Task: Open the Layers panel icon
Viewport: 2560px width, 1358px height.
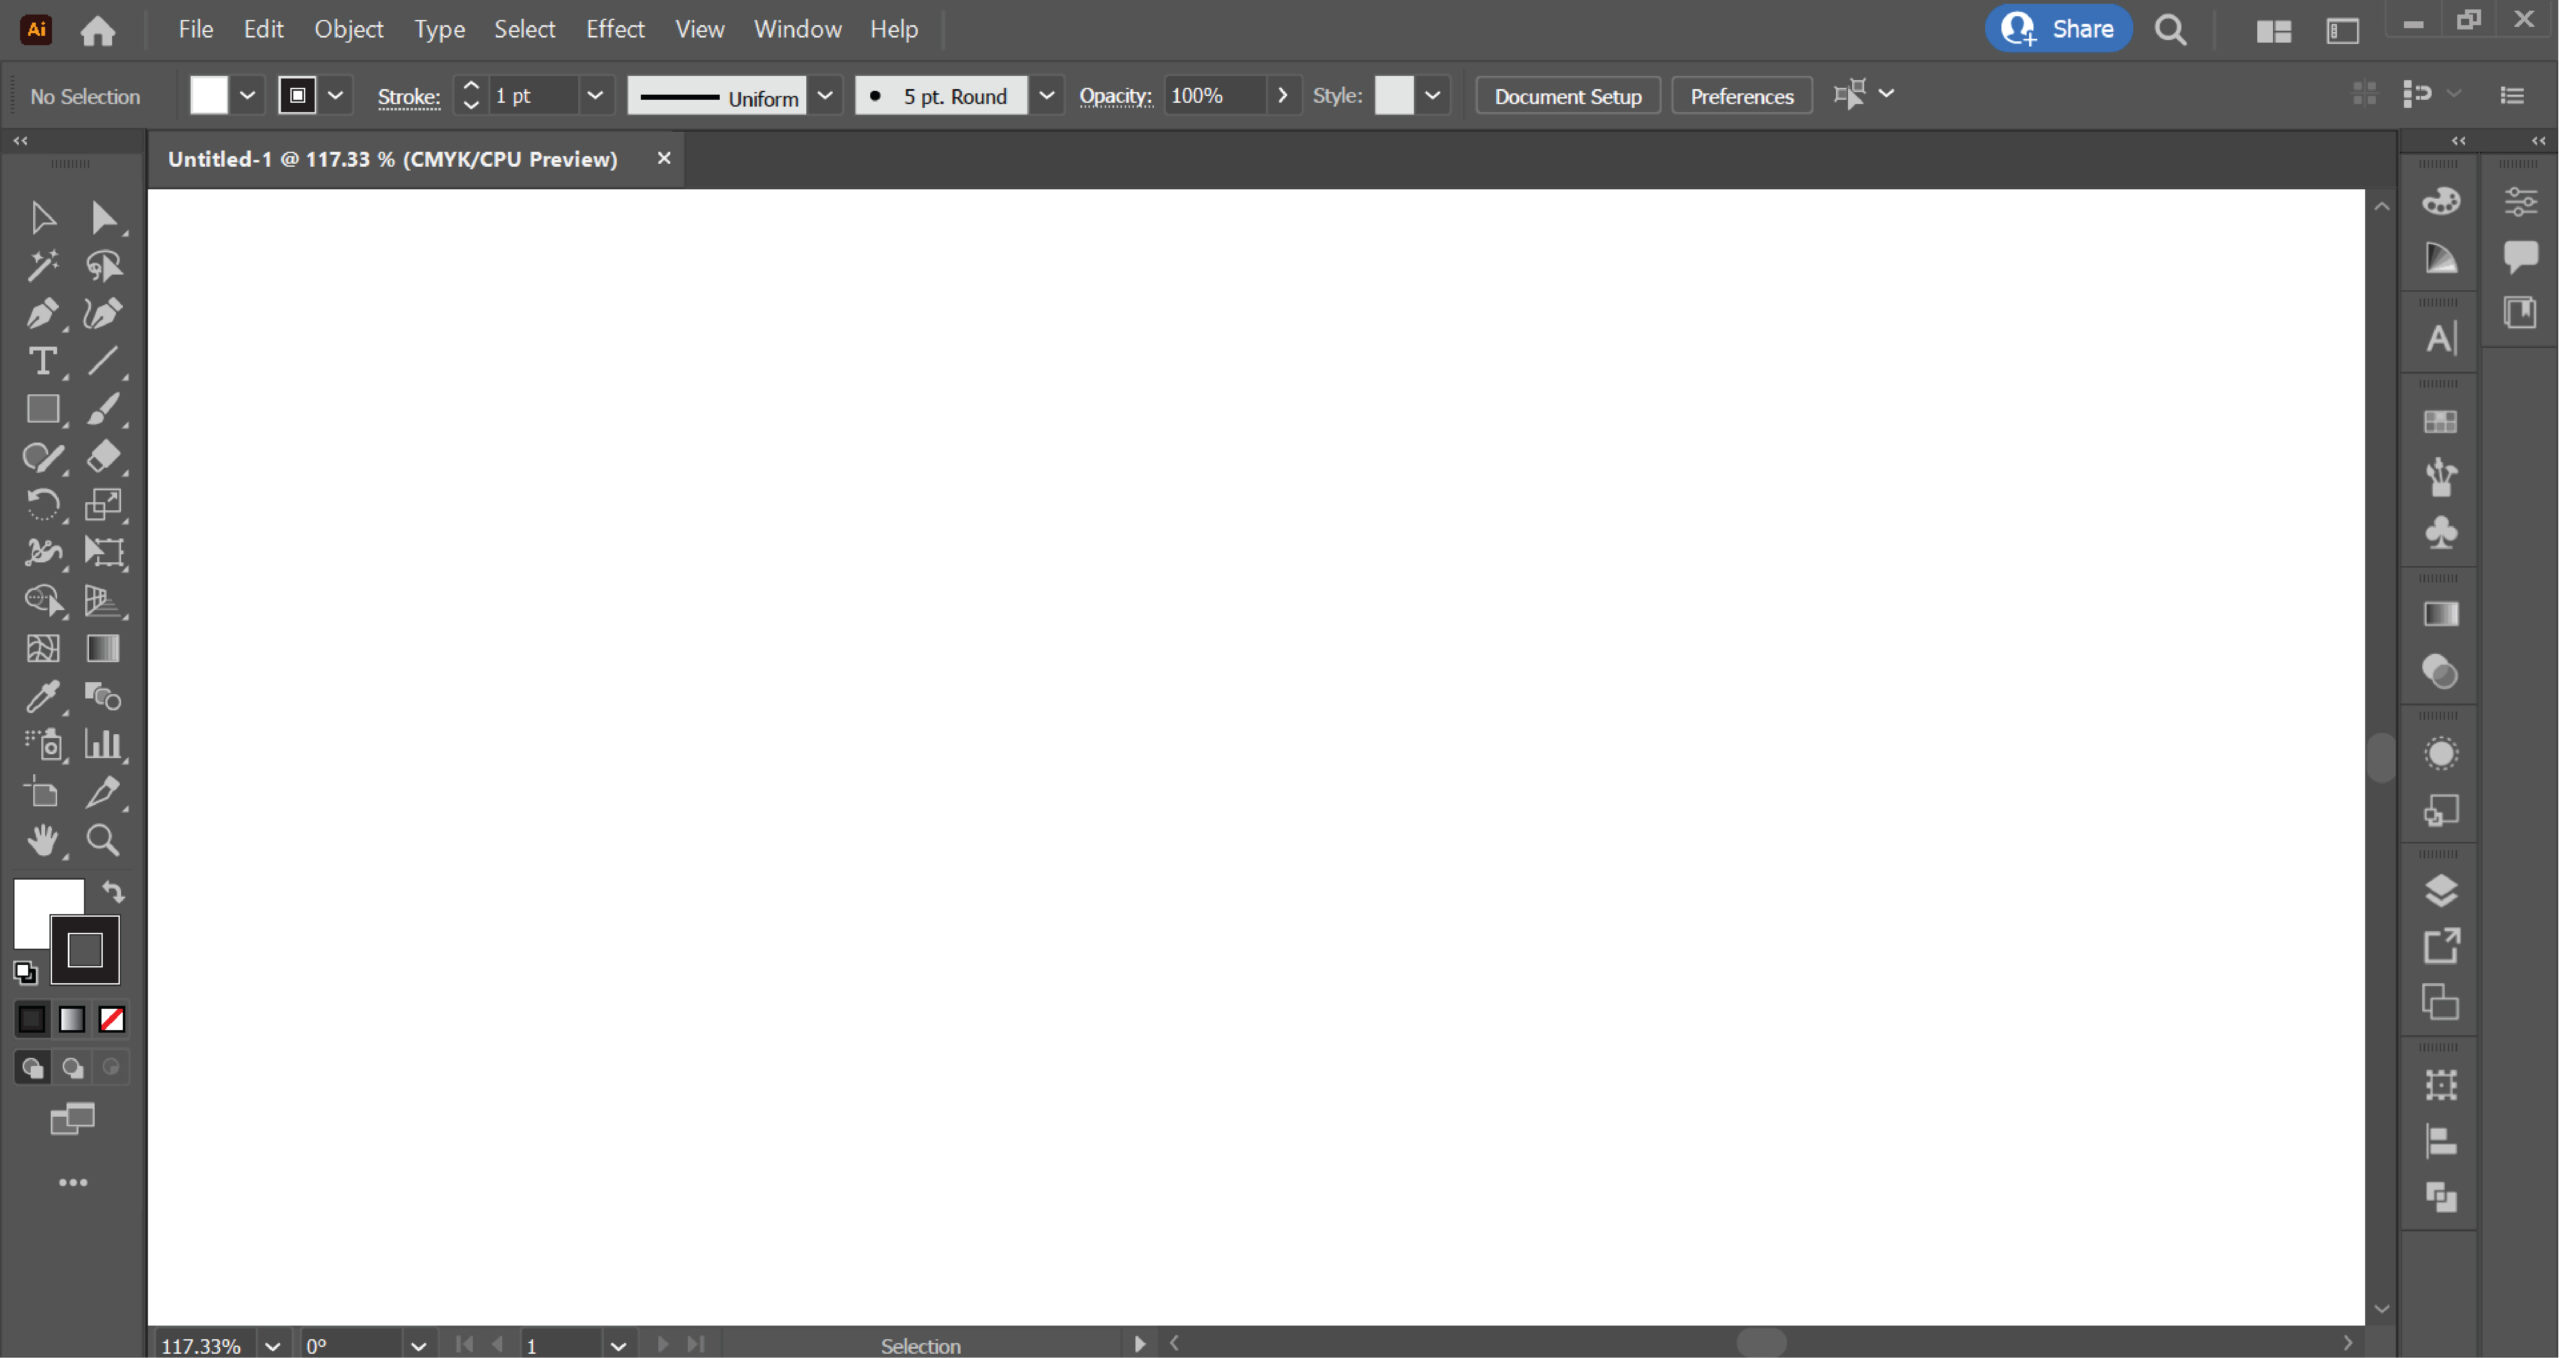Action: (2441, 890)
